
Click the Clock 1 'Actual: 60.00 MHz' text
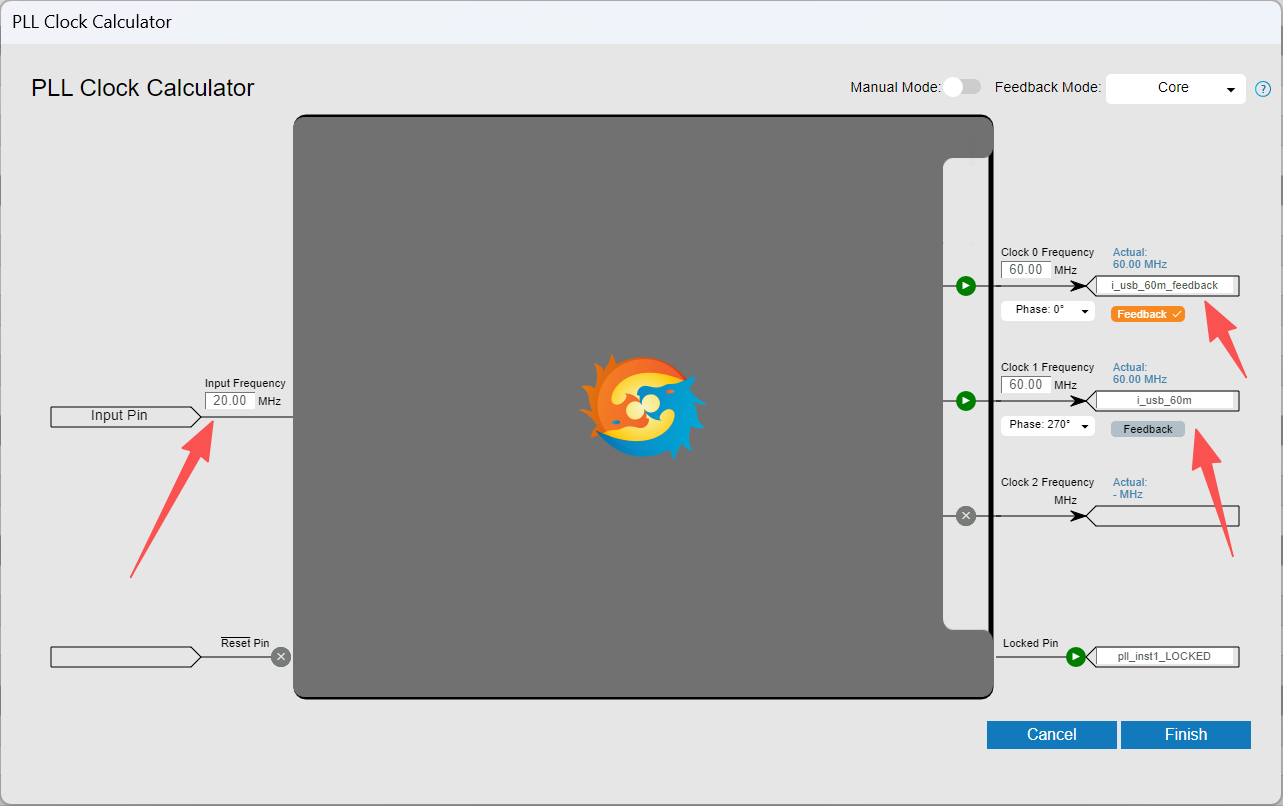click(1140, 373)
